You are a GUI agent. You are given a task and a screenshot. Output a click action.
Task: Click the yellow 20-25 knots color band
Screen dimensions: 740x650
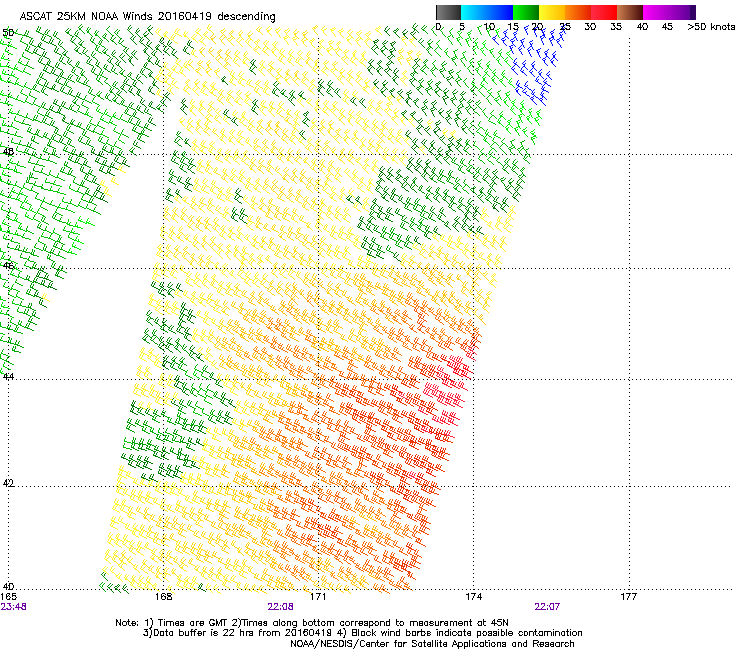(x=552, y=12)
